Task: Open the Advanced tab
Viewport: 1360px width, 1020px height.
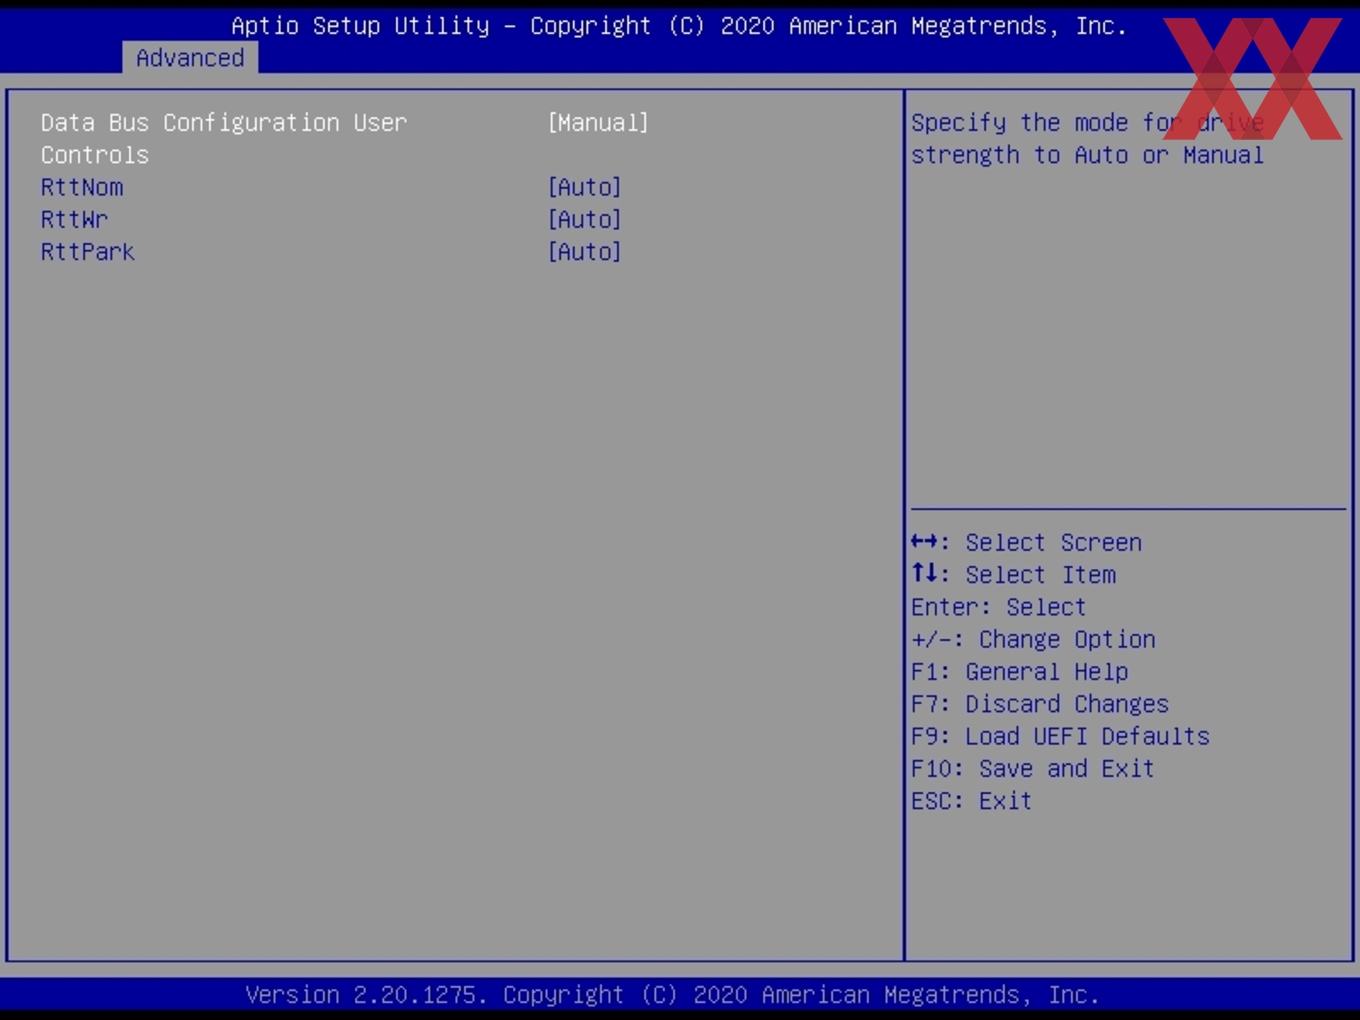Action: tap(190, 58)
